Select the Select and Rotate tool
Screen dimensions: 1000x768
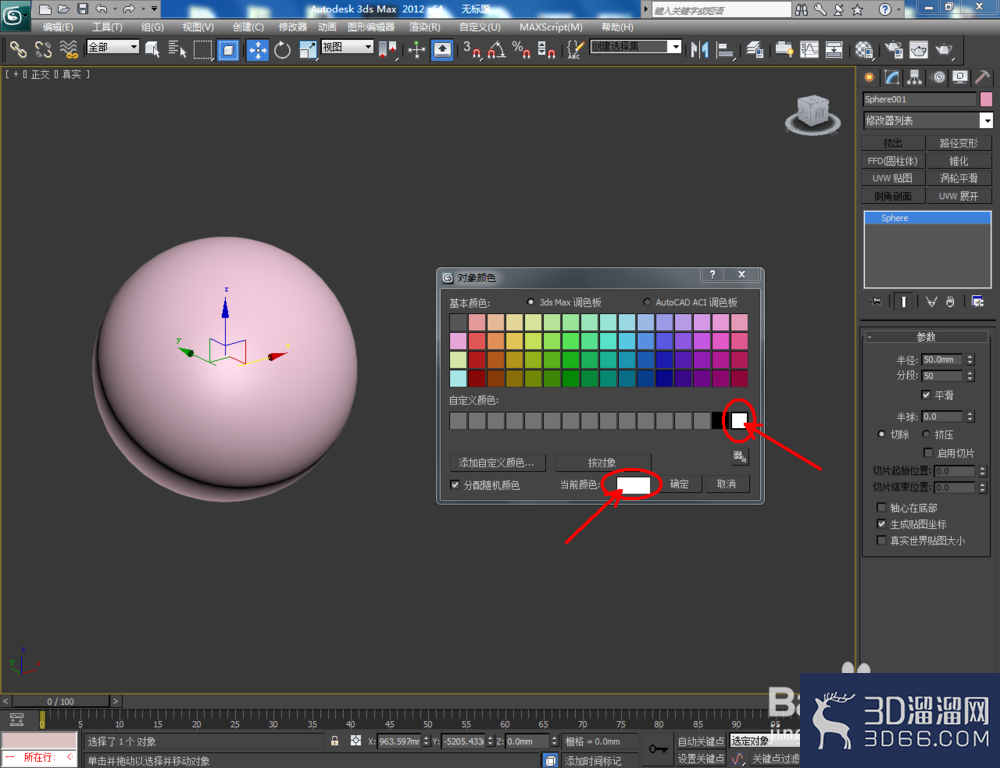point(282,49)
